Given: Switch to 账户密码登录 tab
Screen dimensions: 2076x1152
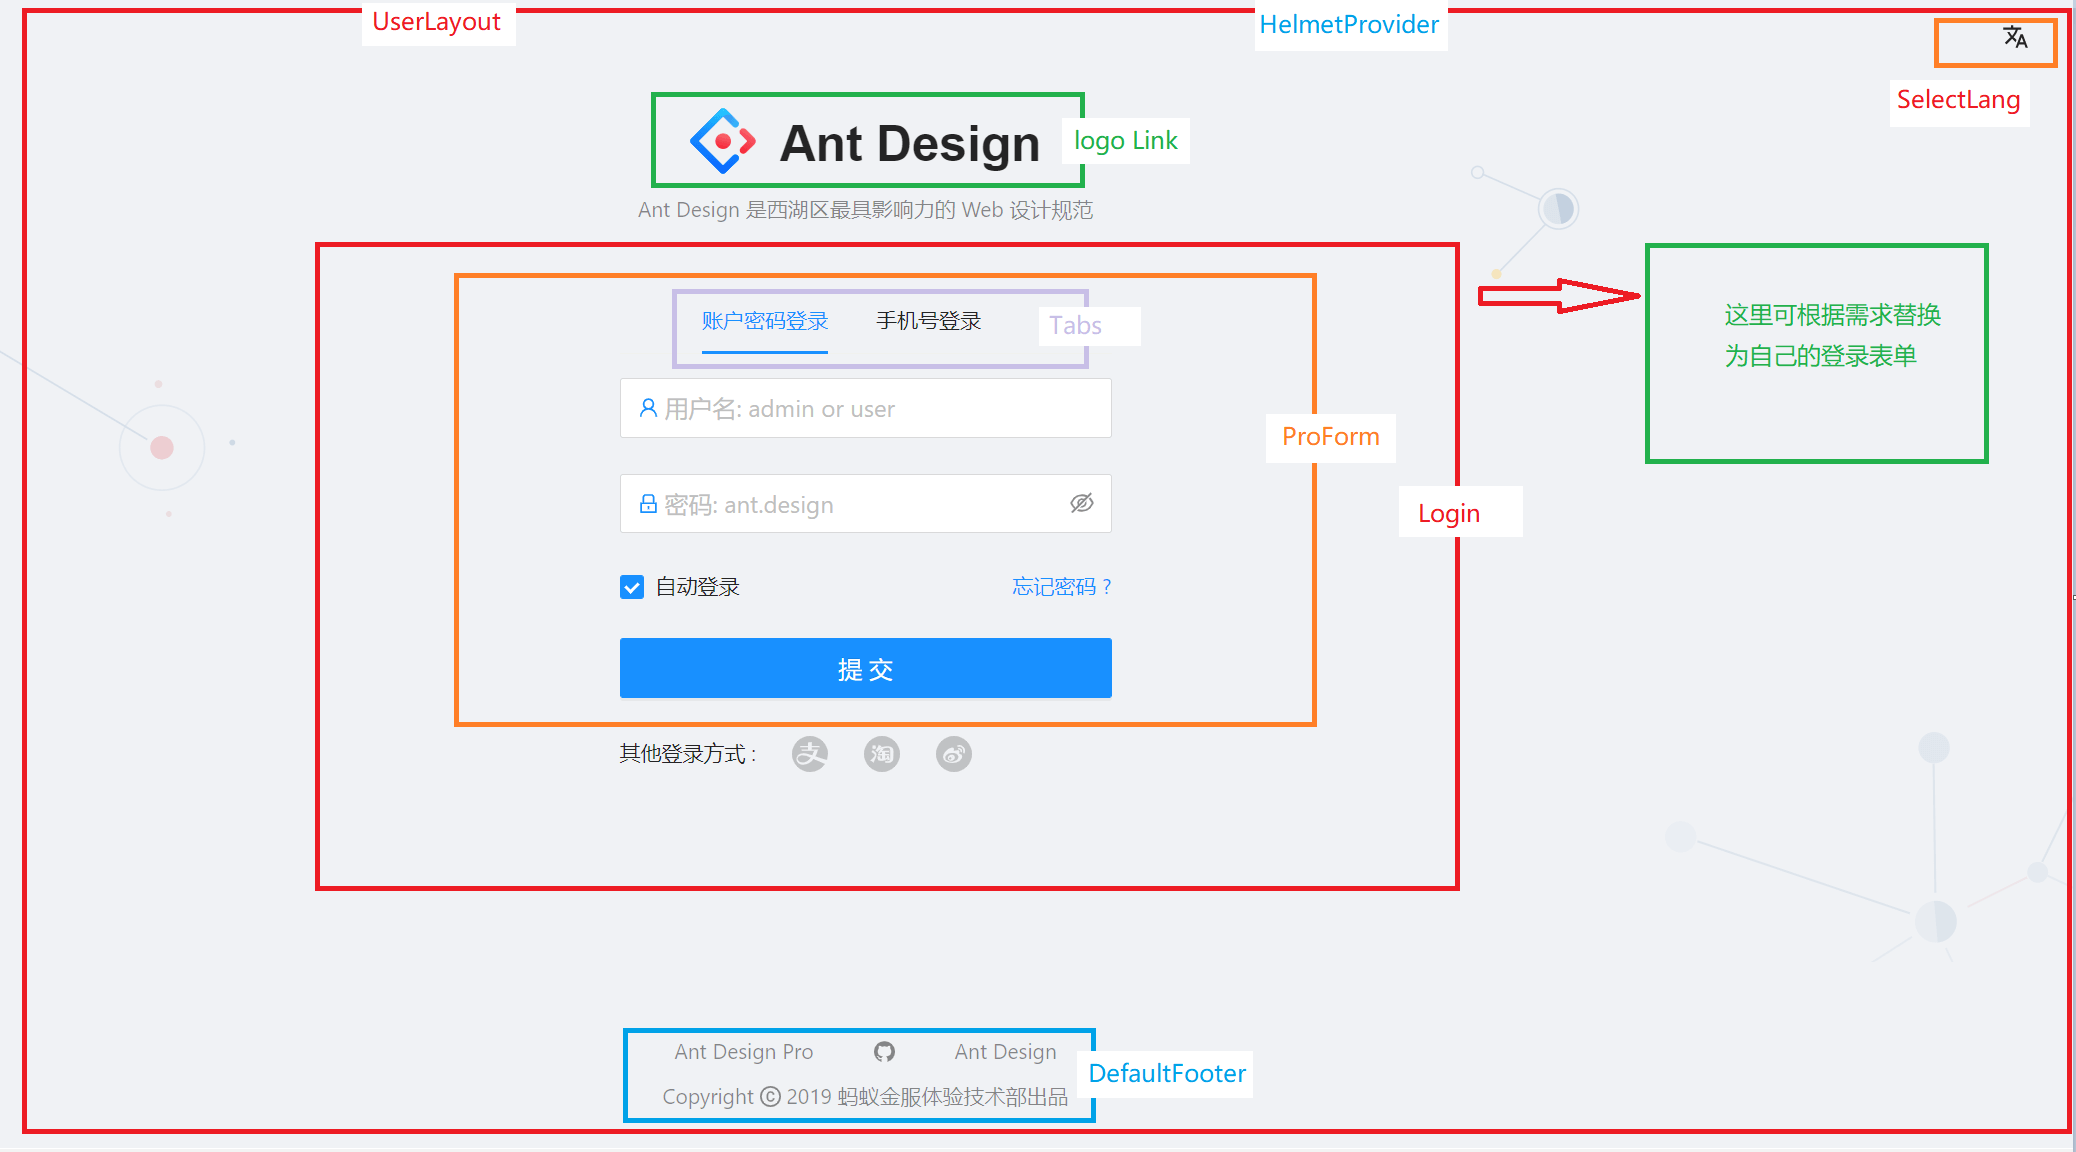Looking at the screenshot, I should point(765,321).
